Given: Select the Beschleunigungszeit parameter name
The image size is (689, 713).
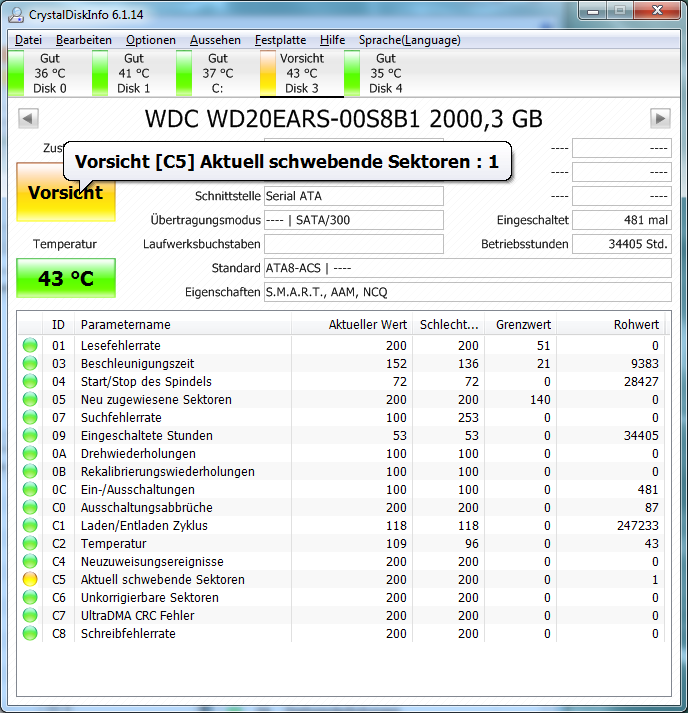Looking at the screenshot, I should pyautogui.click(x=137, y=363).
